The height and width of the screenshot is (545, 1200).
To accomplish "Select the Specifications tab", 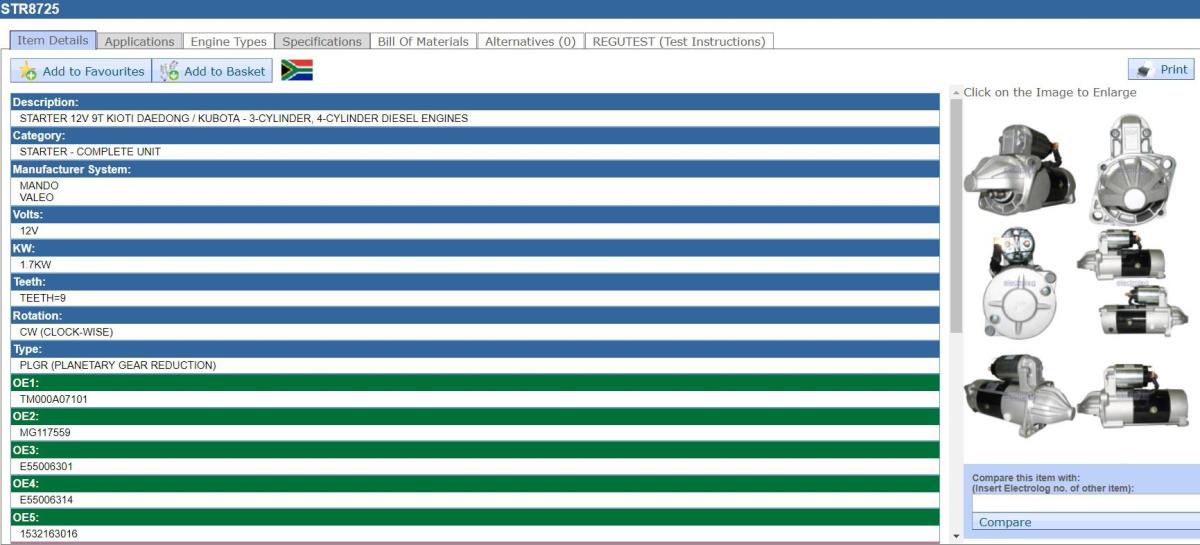I will pyautogui.click(x=322, y=42).
